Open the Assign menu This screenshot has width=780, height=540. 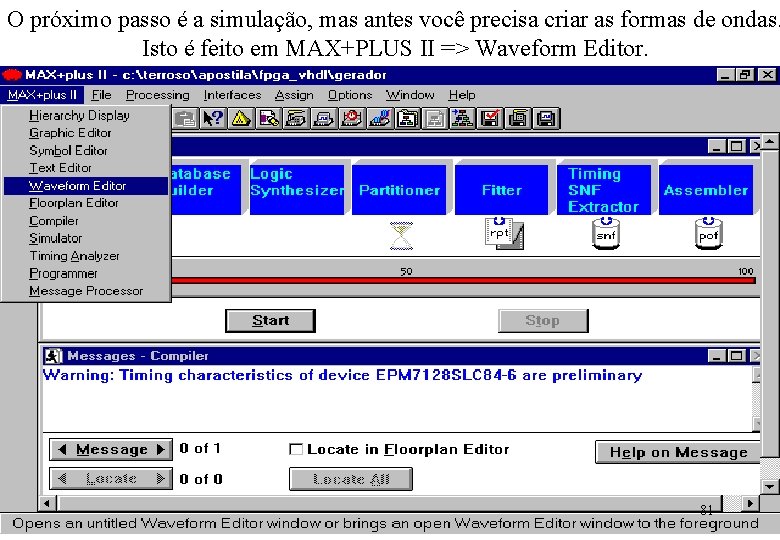tap(294, 94)
